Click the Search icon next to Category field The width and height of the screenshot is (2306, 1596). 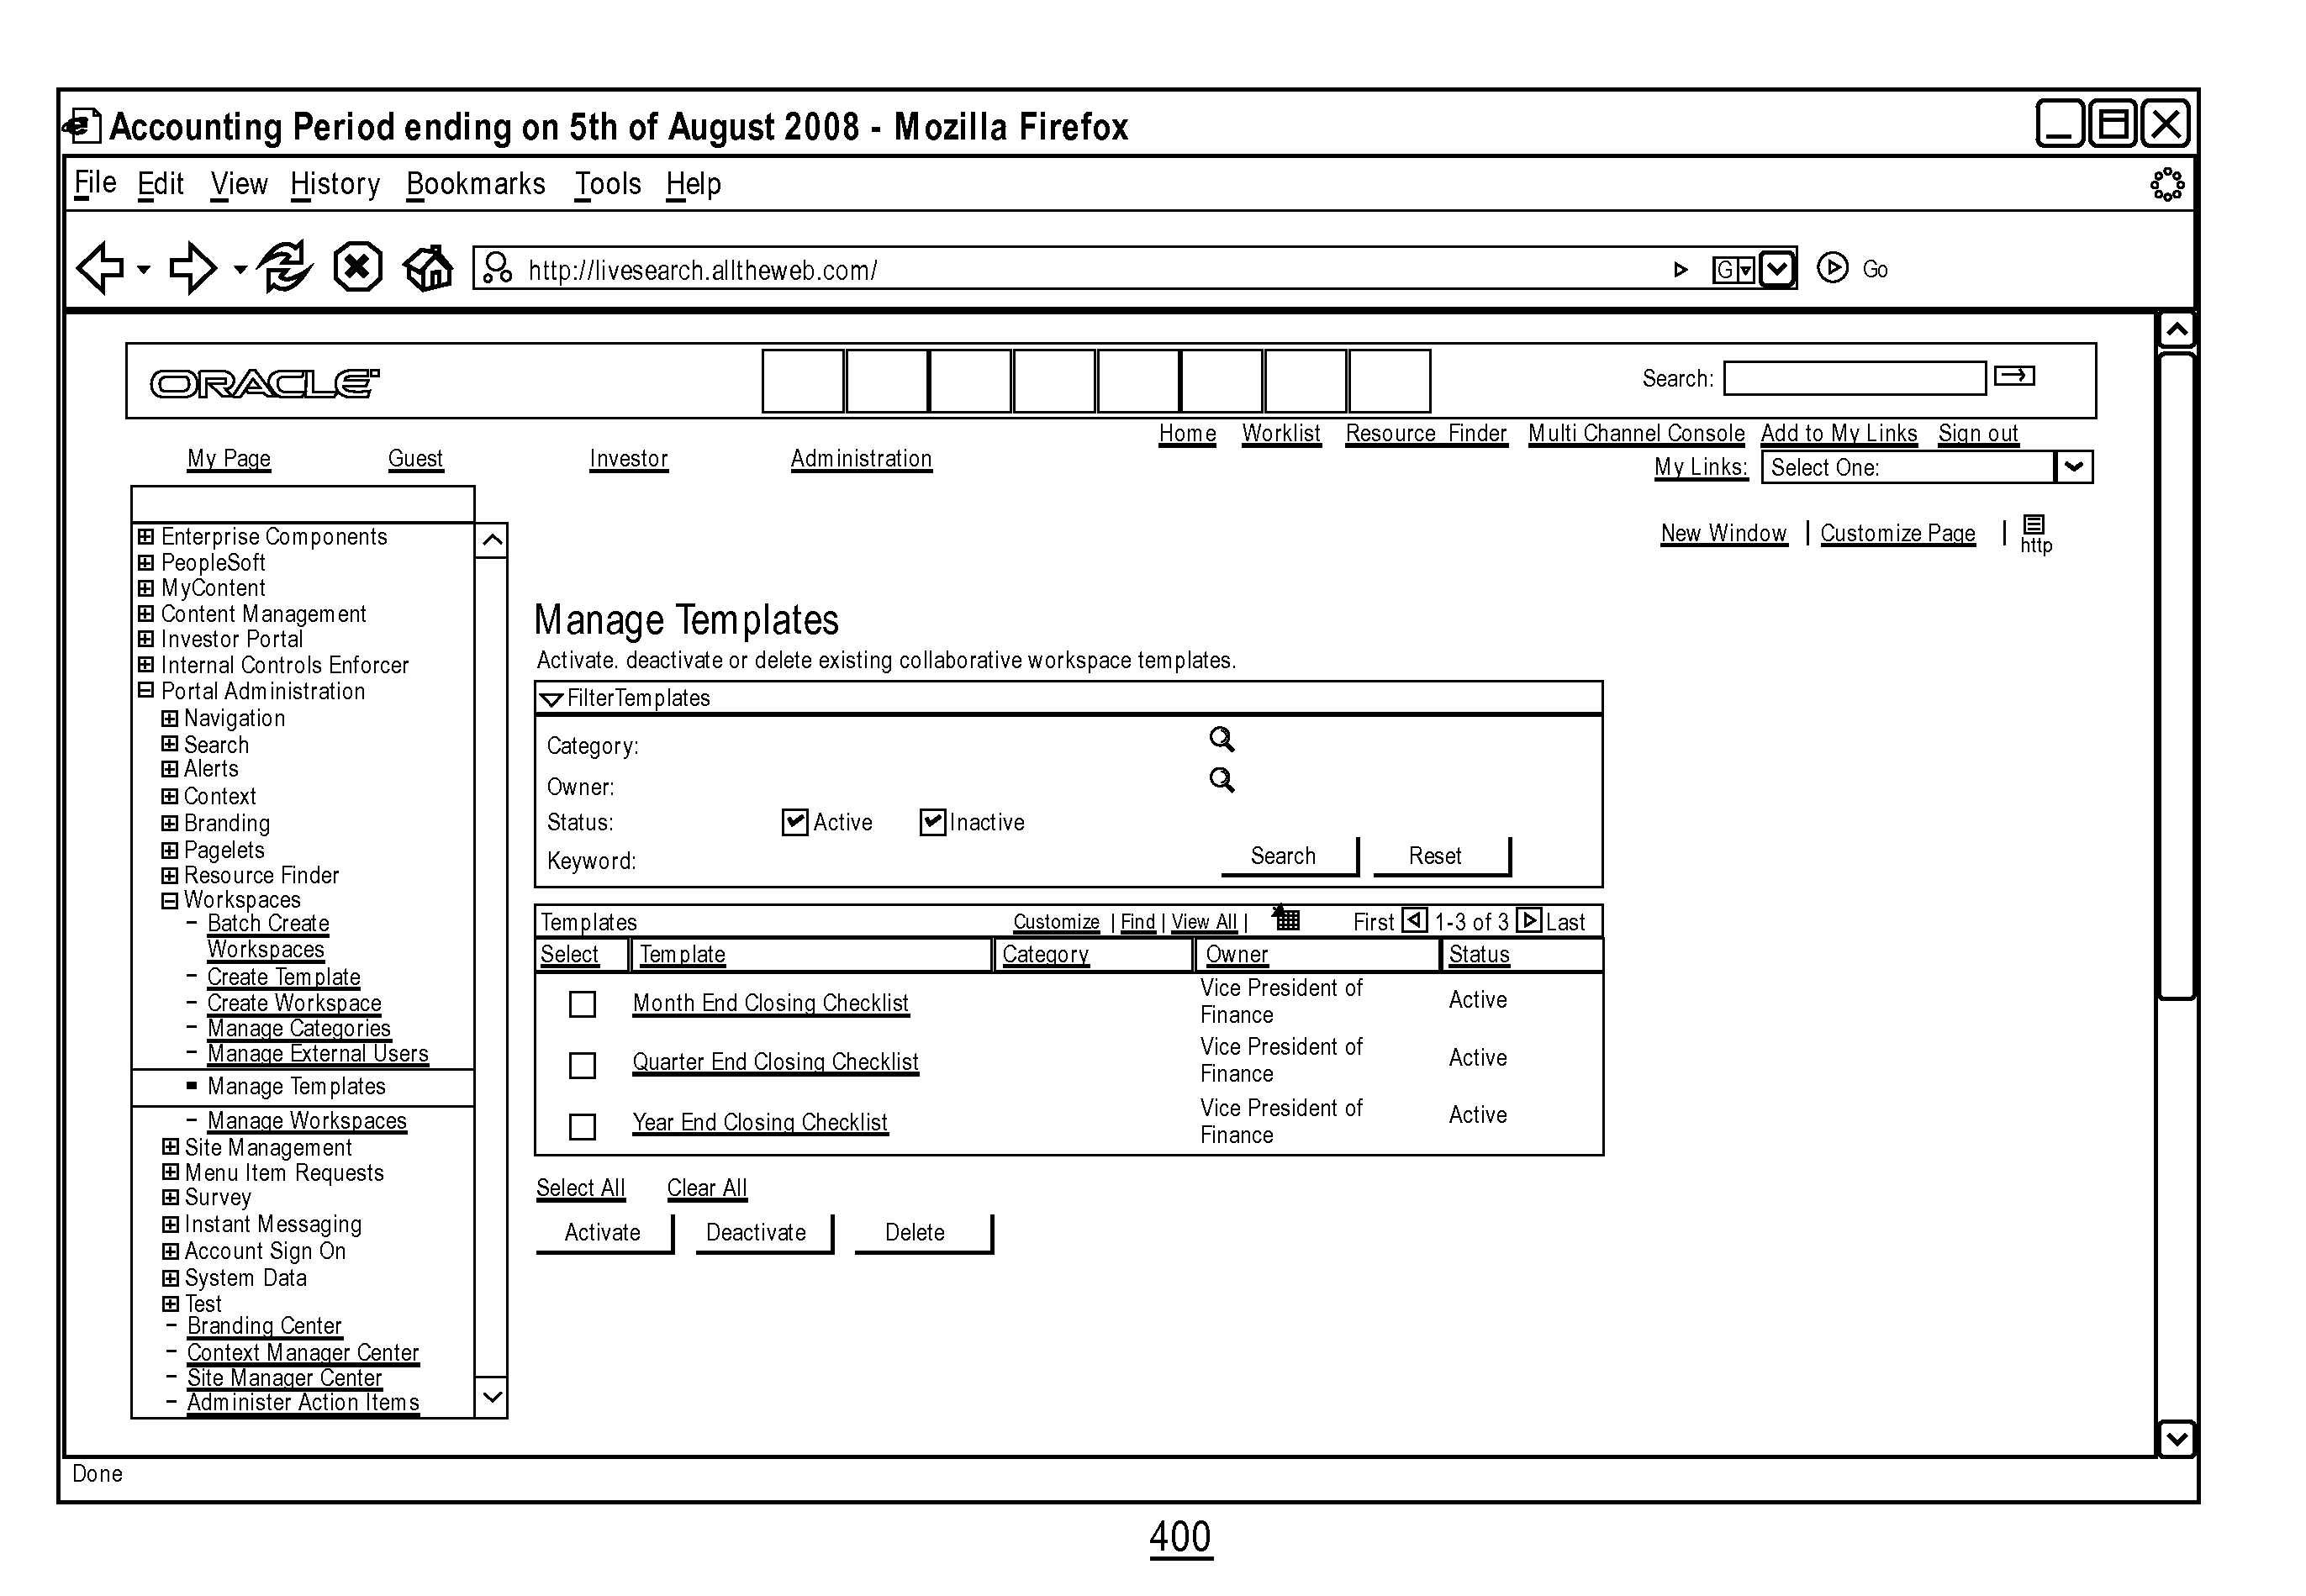1223,743
